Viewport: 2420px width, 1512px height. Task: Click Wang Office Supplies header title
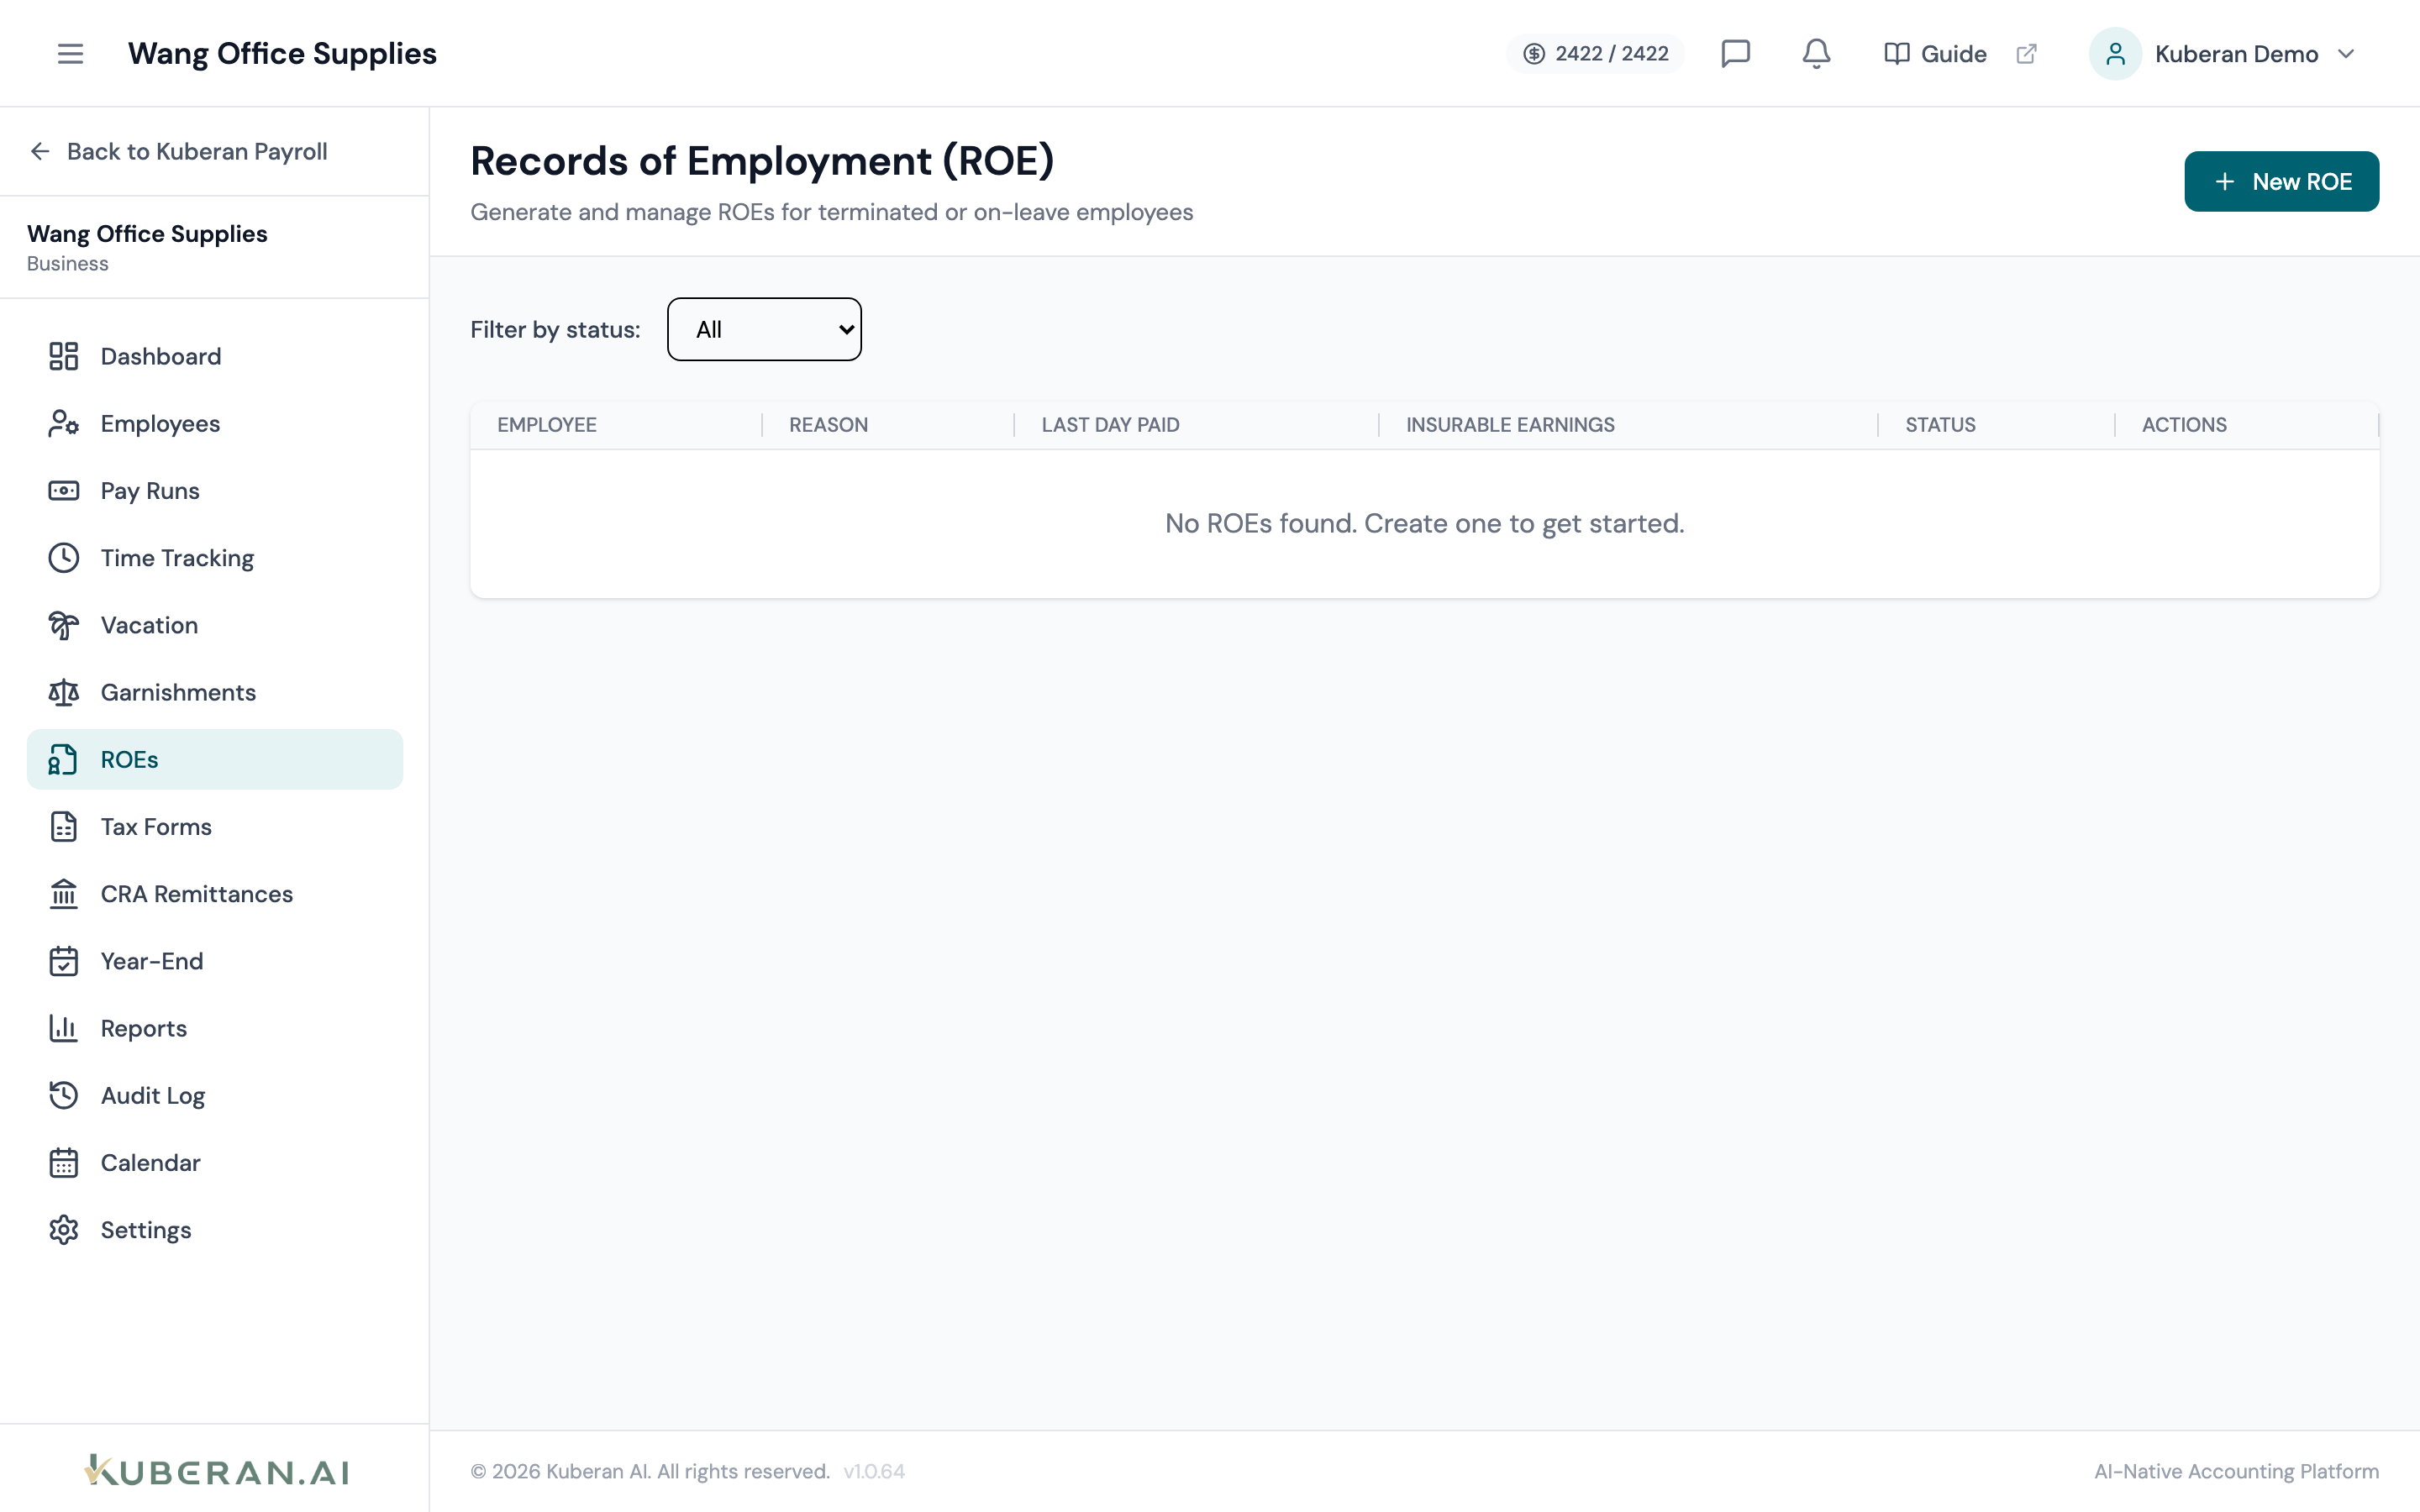tap(282, 53)
